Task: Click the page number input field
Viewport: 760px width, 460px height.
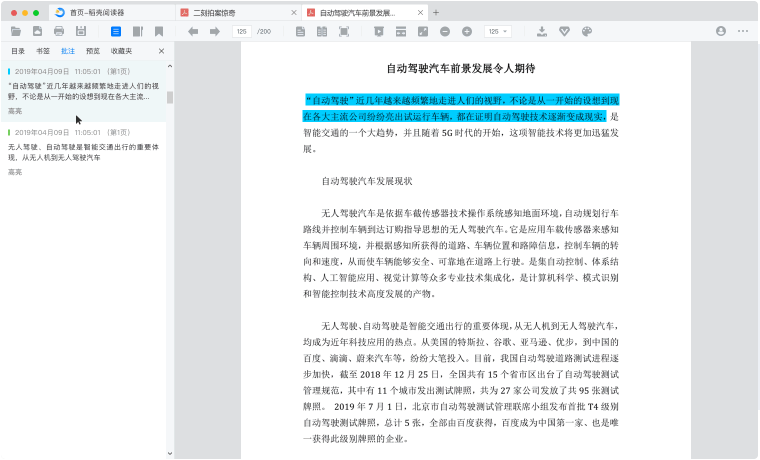Action: click(x=242, y=32)
